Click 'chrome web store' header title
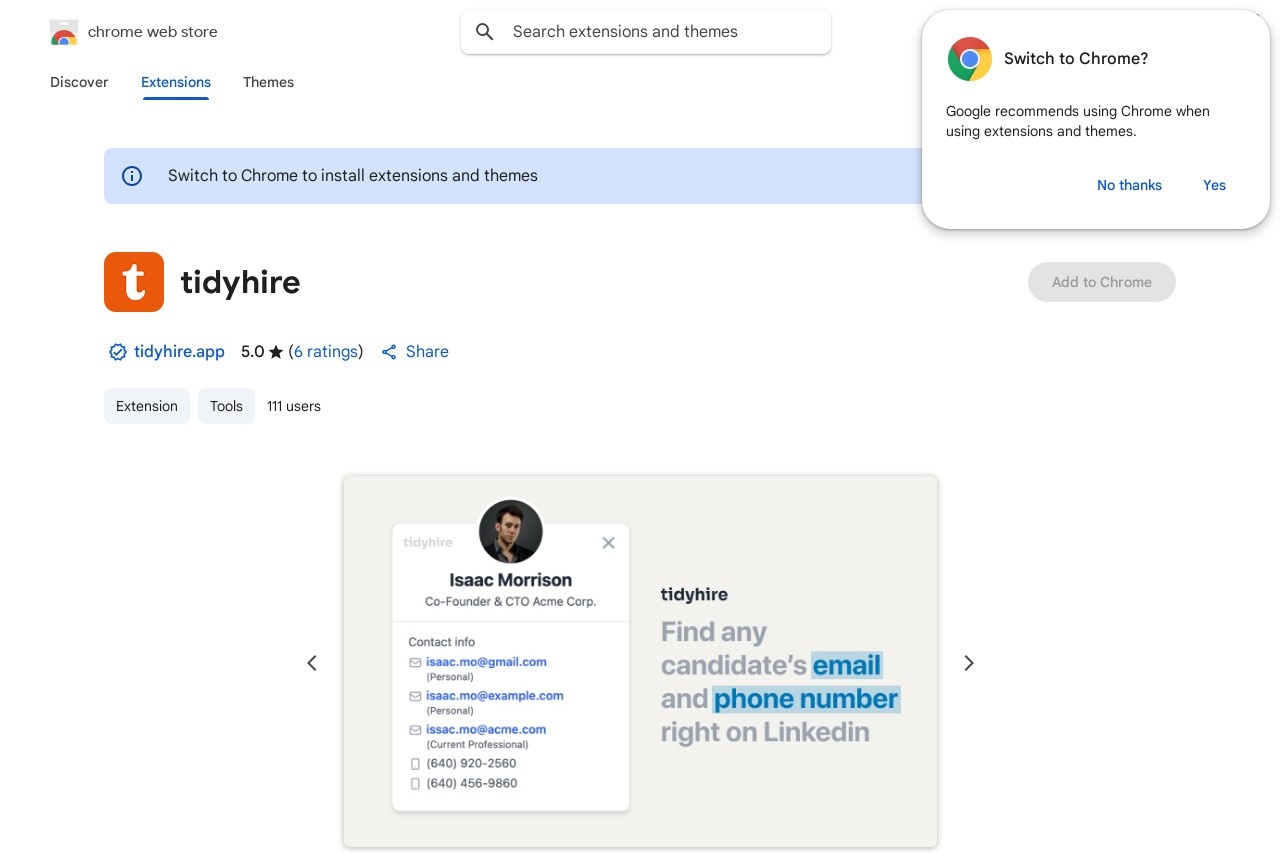 [152, 32]
